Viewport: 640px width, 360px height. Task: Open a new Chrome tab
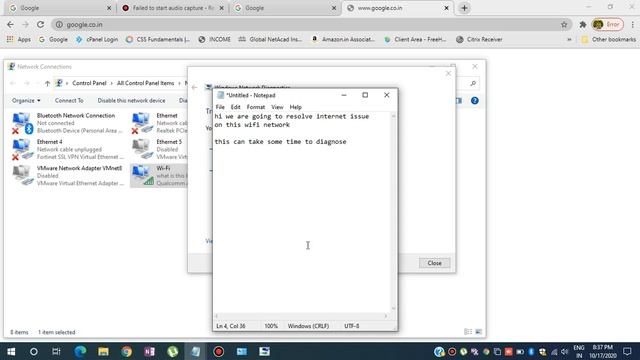pyautogui.click(x=464, y=8)
